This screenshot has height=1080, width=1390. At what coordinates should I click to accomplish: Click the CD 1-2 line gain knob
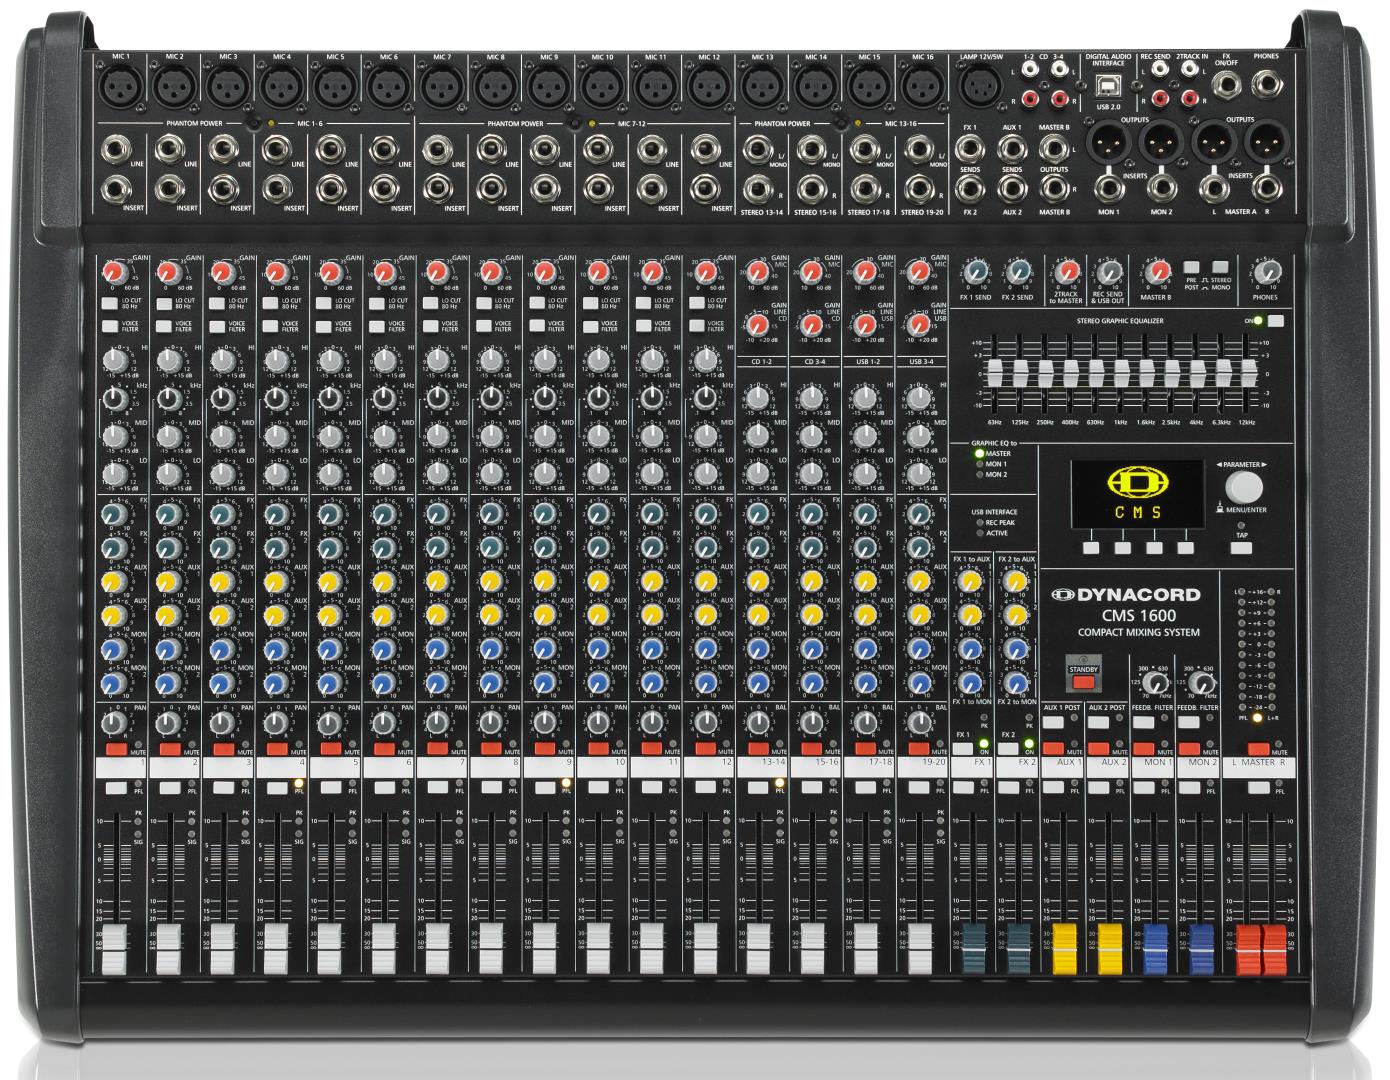(759, 324)
